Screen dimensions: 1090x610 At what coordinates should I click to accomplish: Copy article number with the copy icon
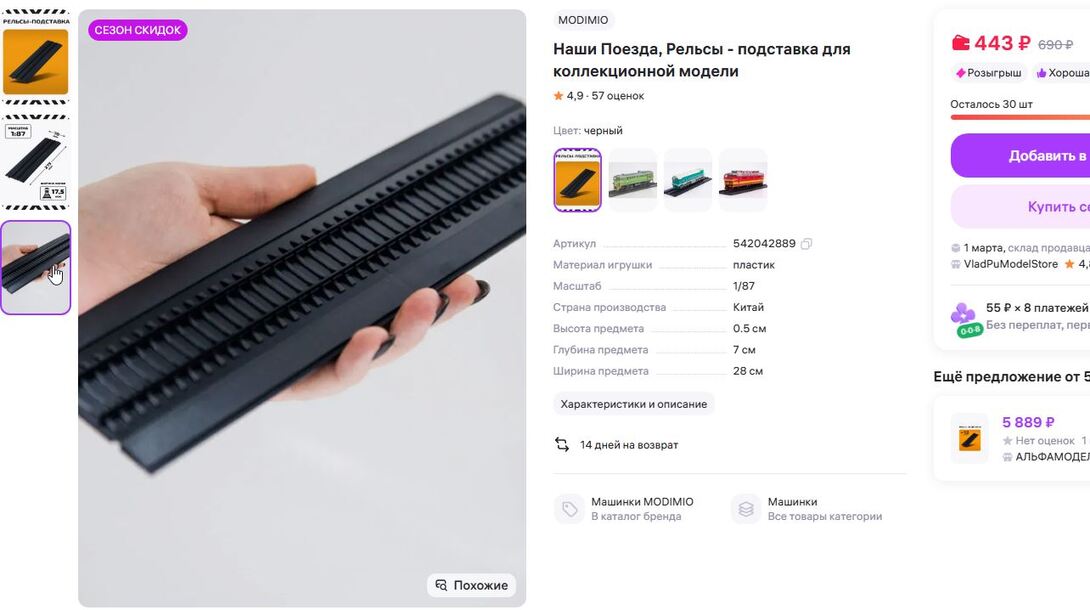(x=806, y=244)
